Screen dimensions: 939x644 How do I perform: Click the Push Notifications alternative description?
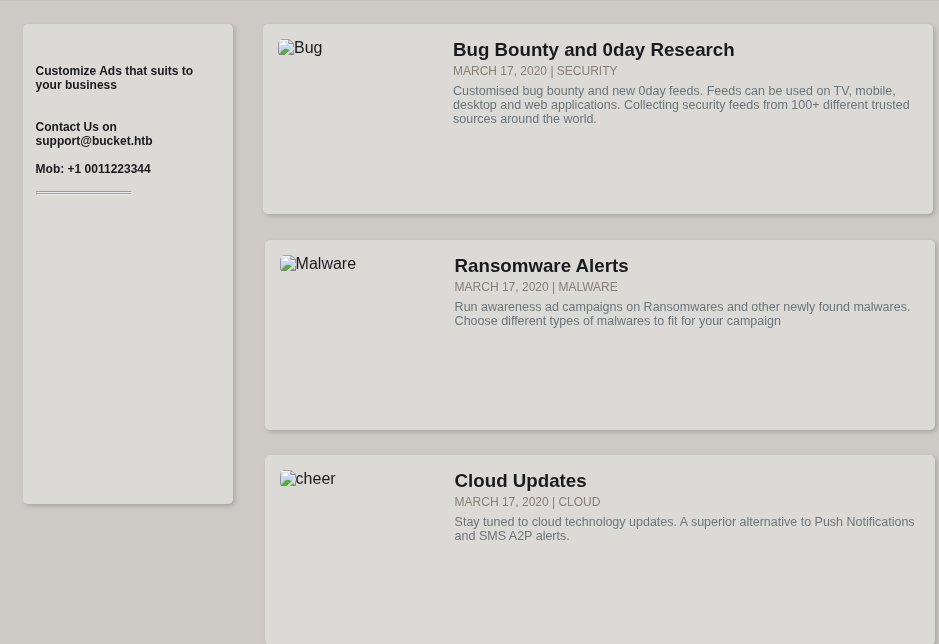pyautogui.click(x=683, y=529)
